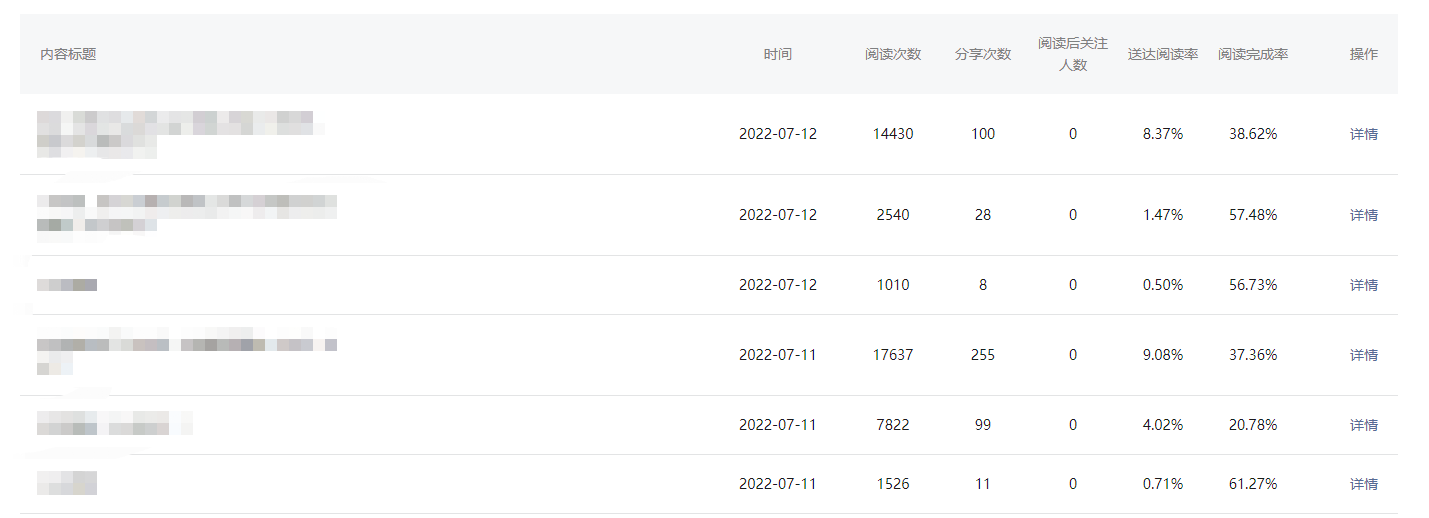Select the blurred title with 2540 reads
The height and width of the screenshot is (518, 1429).
point(187,214)
